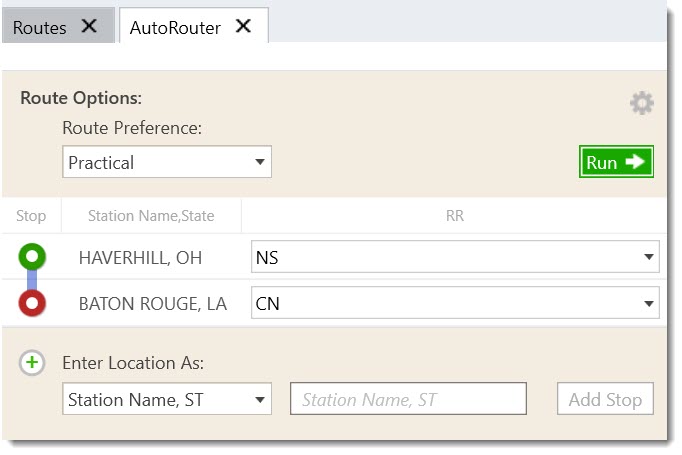Open the Route Preference dropdown showing Practical
This screenshot has width=682, height=455.
[x=167, y=162]
